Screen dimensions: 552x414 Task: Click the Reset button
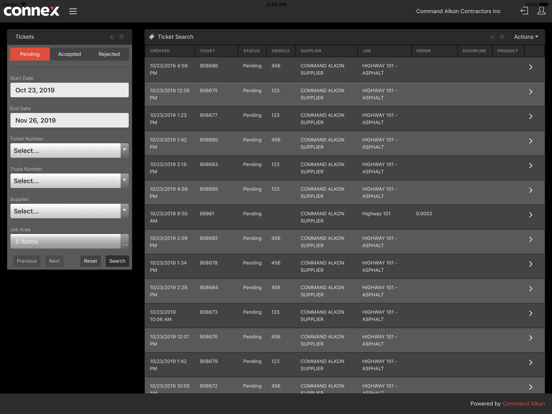pos(90,261)
